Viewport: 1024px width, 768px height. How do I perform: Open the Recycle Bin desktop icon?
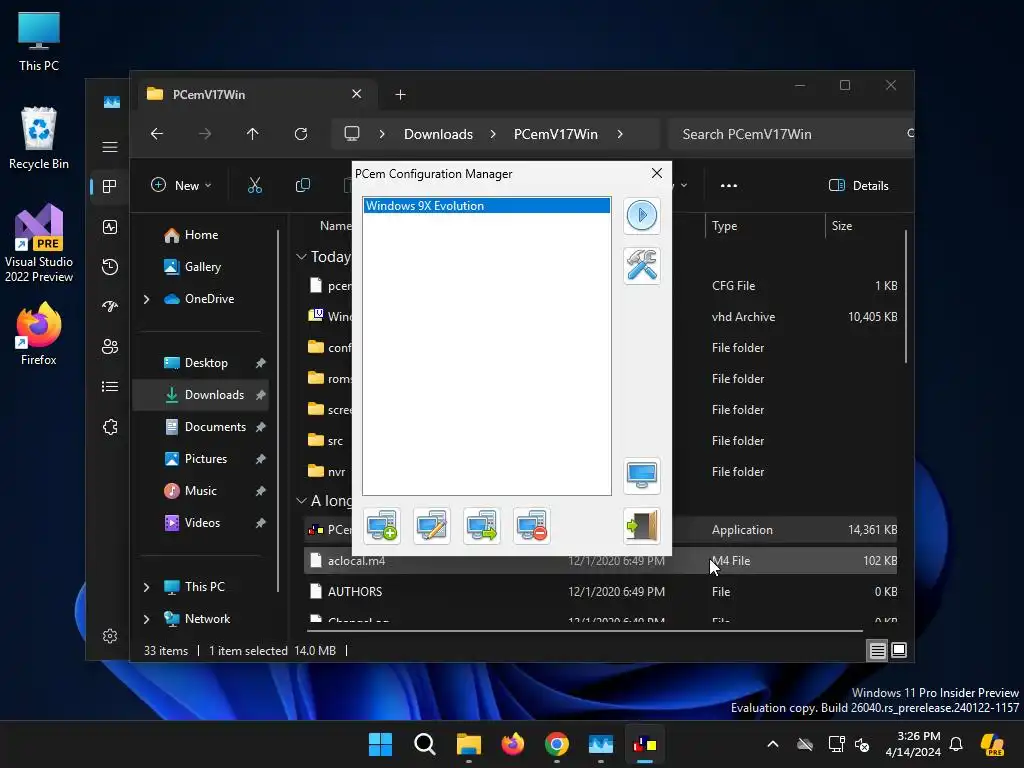click(x=39, y=138)
